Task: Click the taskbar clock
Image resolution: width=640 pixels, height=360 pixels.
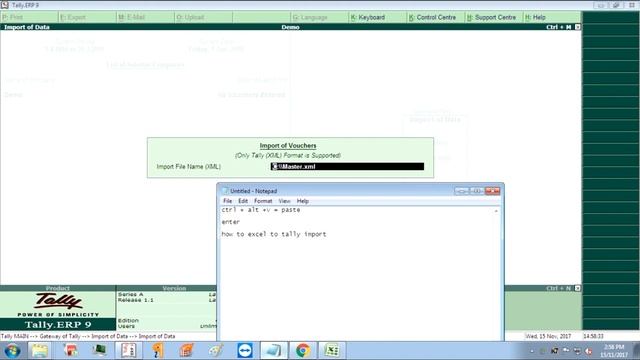Action: tap(613, 351)
